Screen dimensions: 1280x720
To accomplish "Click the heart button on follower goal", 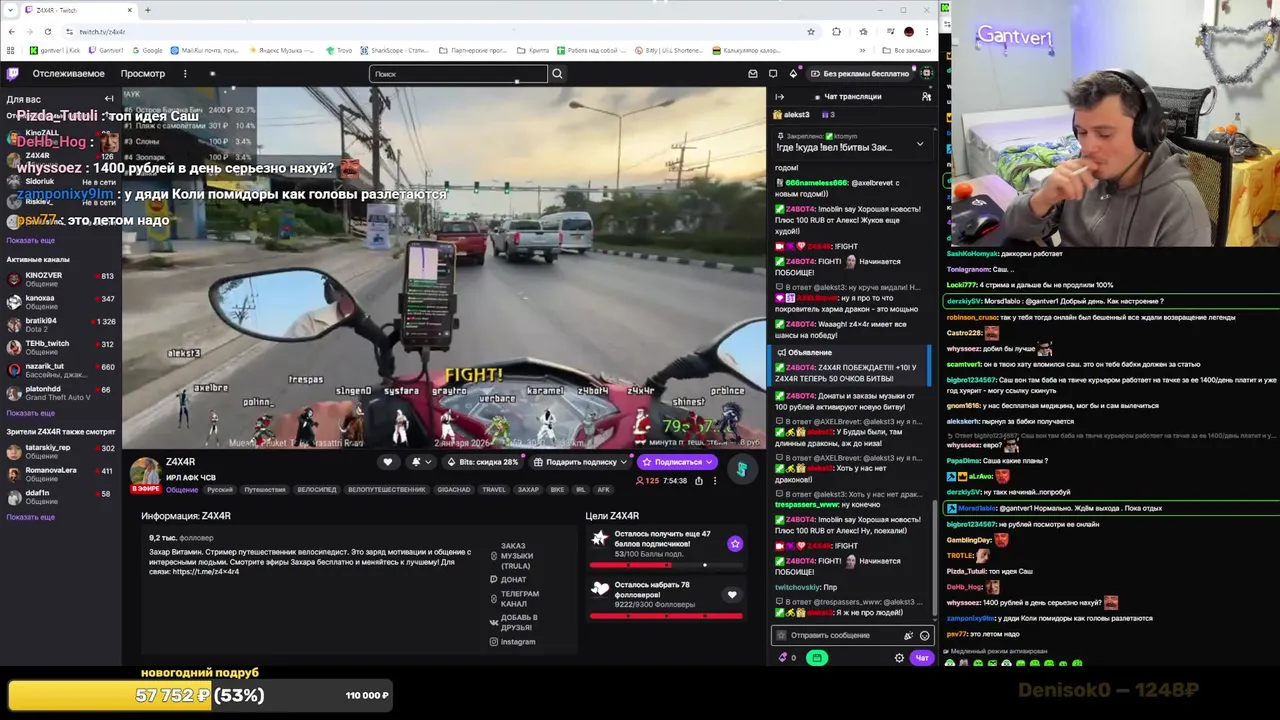I will (x=732, y=595).
